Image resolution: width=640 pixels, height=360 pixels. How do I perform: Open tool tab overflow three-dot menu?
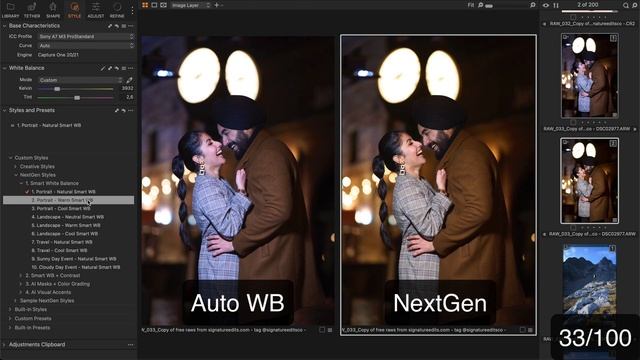132,10
